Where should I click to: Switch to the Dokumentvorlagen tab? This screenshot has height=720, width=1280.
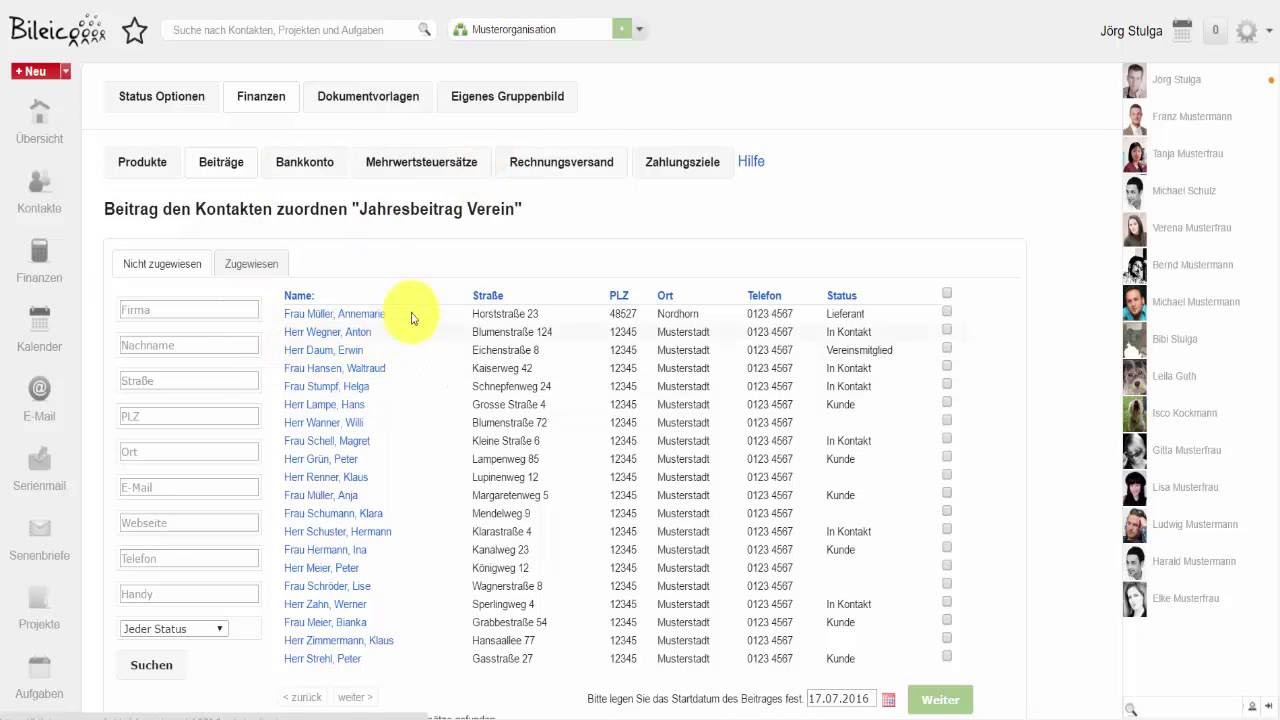point(368,97)
